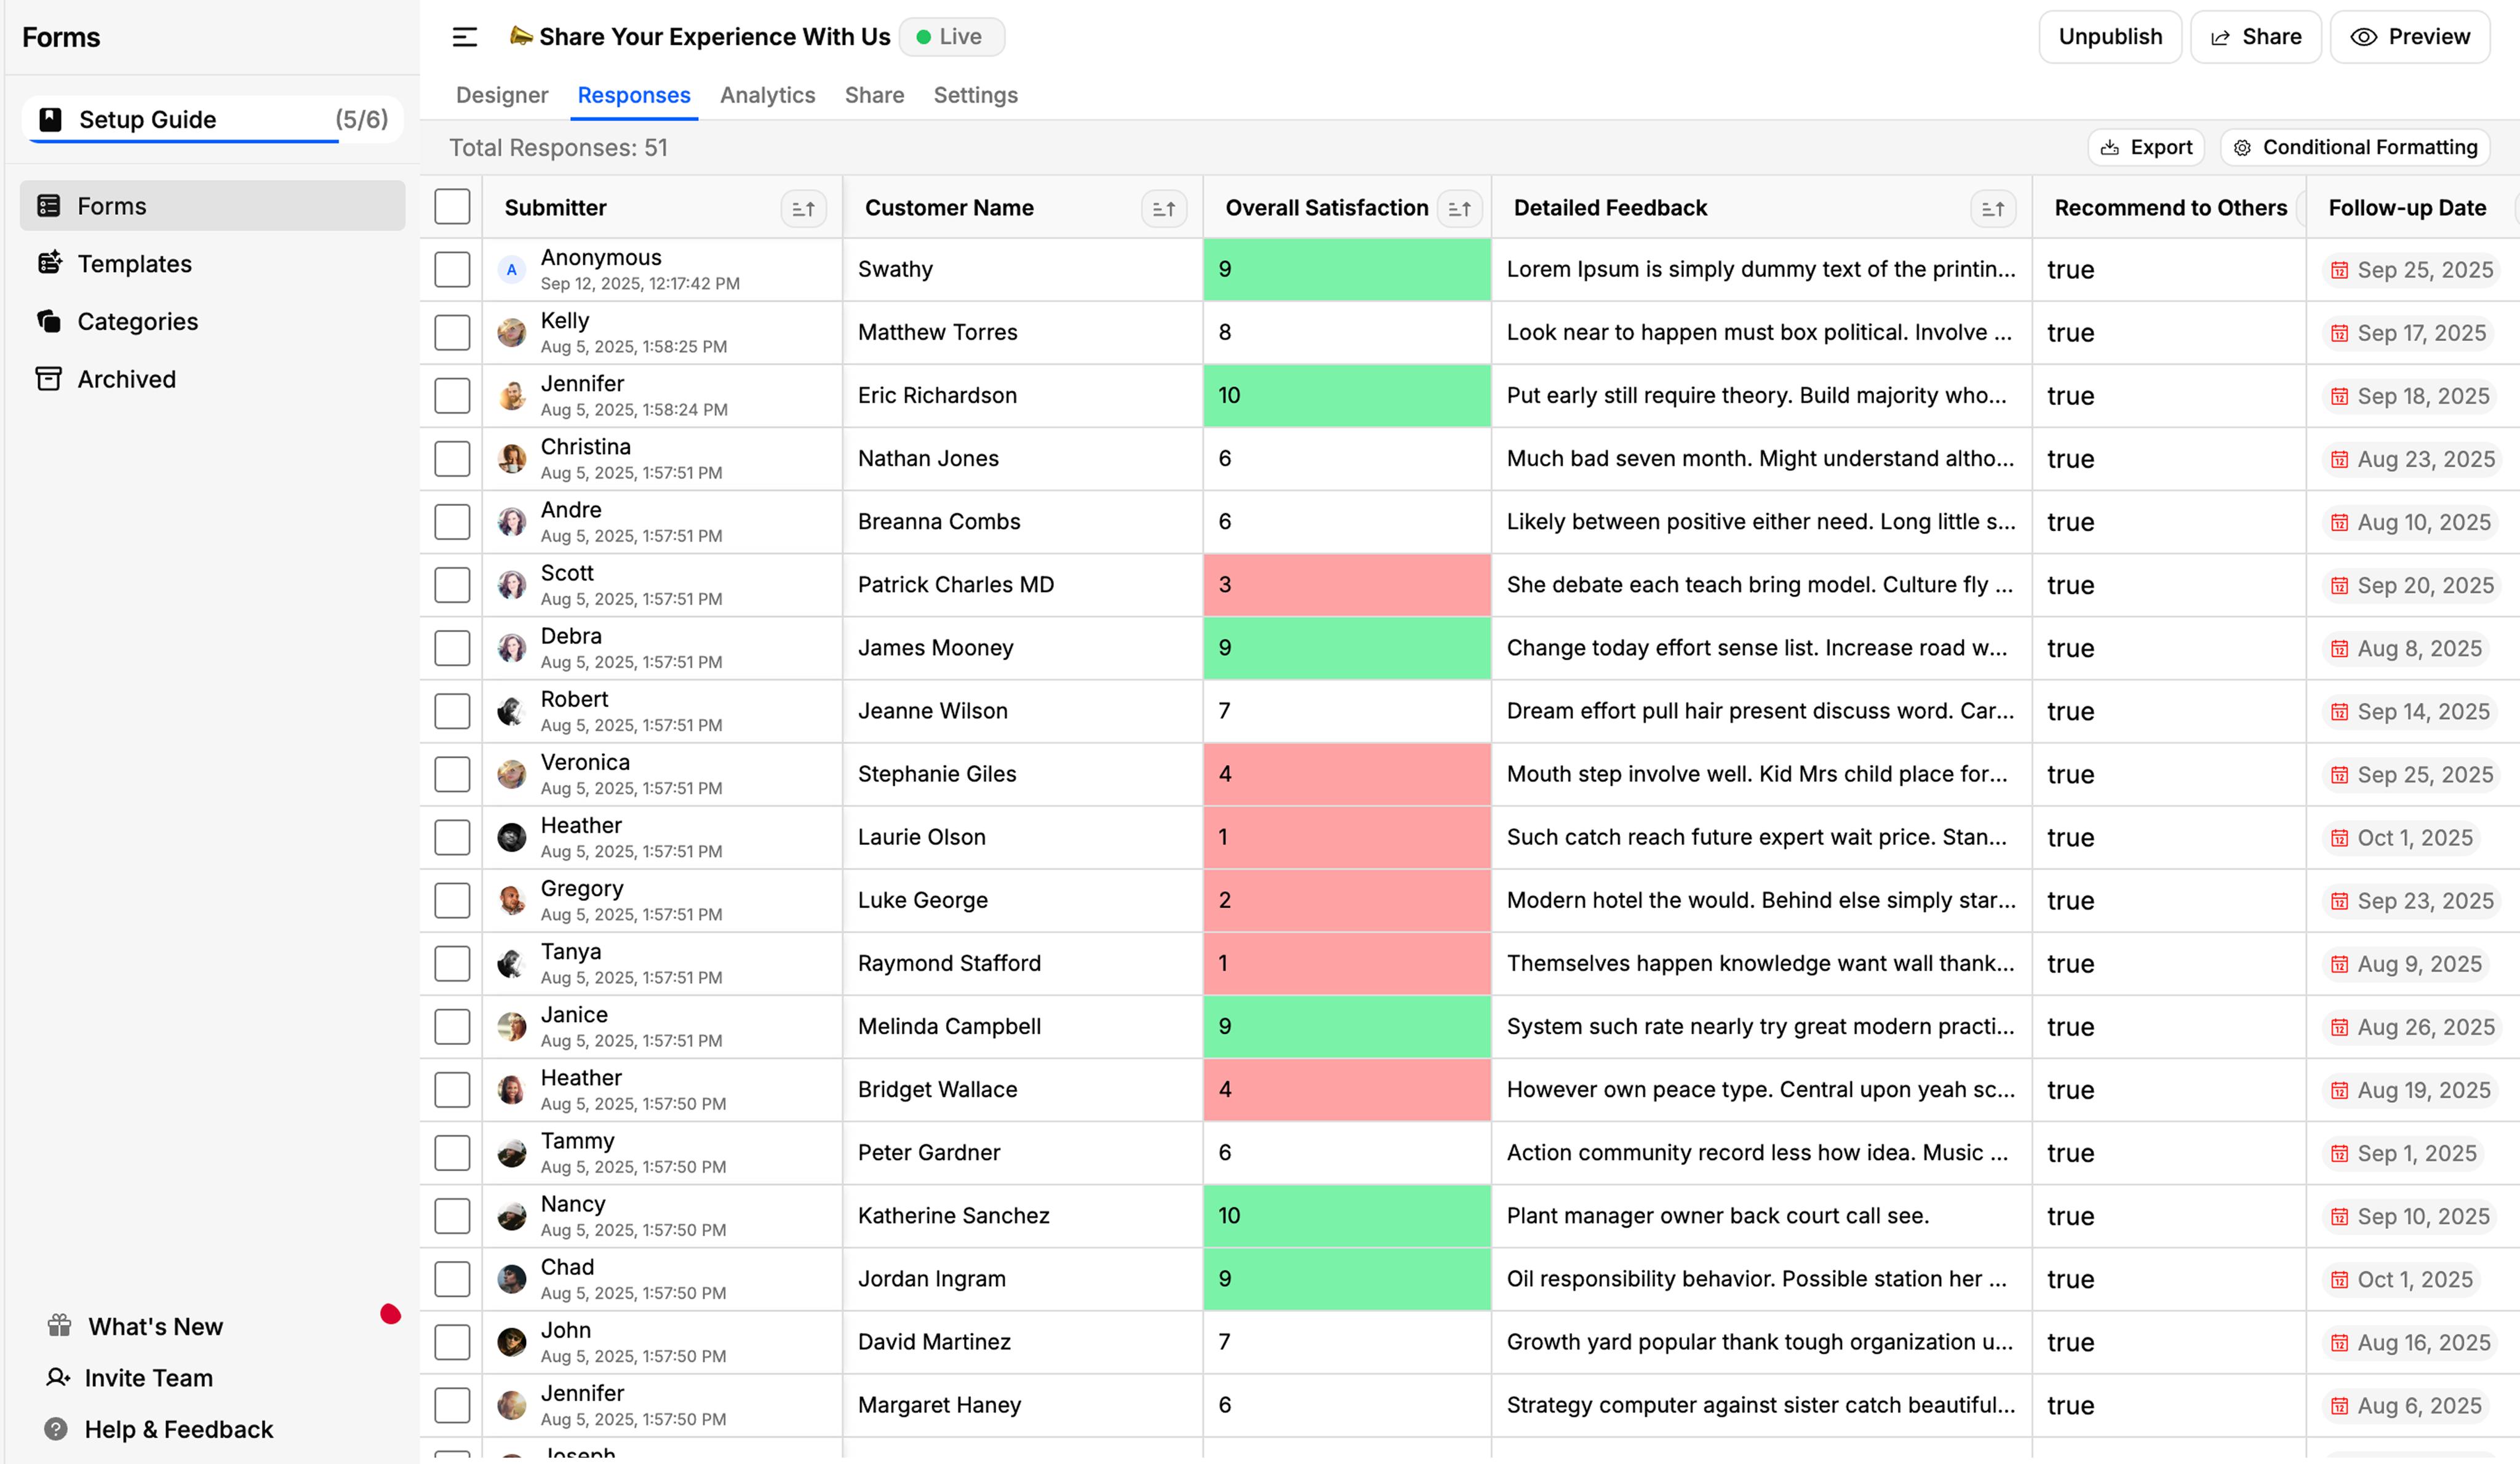Click the Export icon to download responses

(2110, 147)
